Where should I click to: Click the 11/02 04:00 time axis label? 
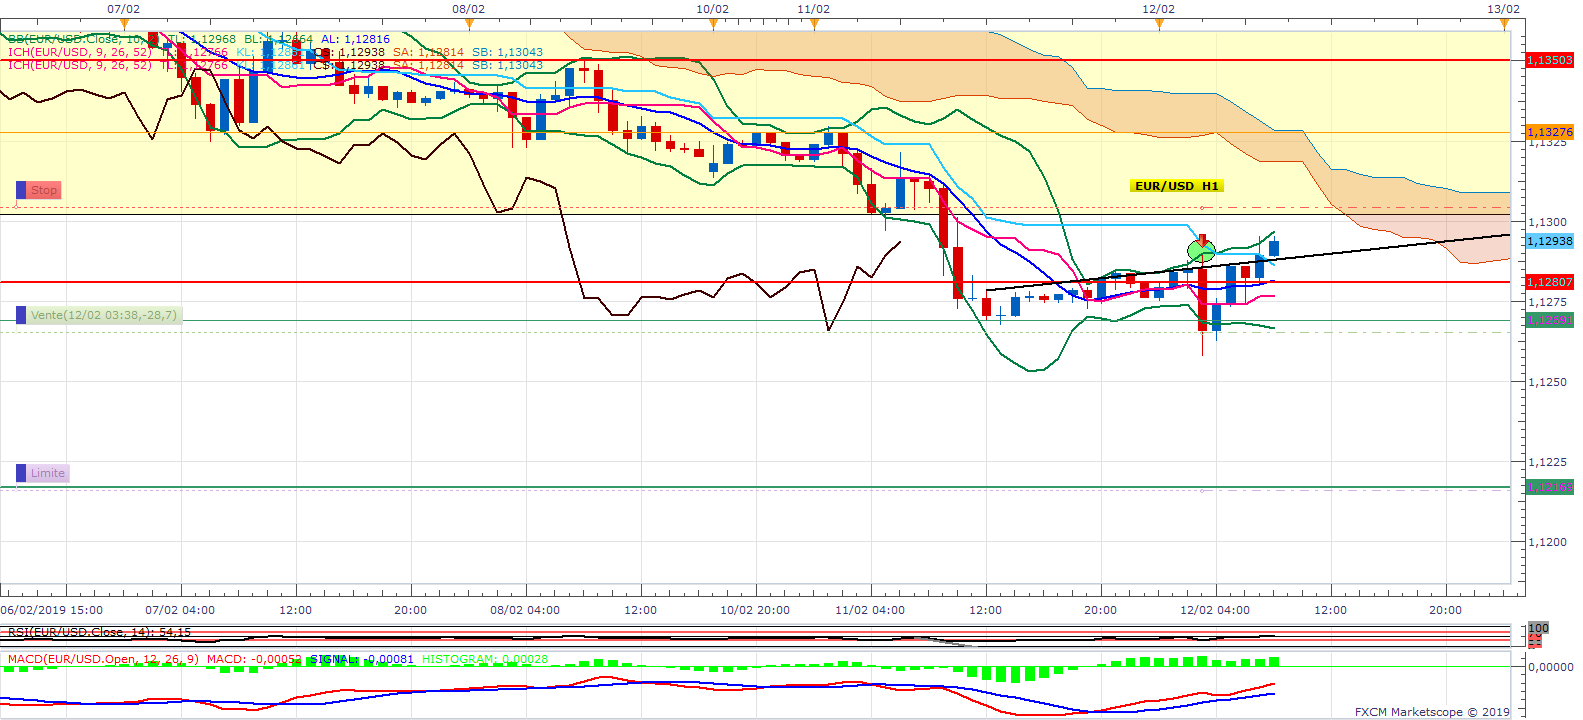(870, 610)
